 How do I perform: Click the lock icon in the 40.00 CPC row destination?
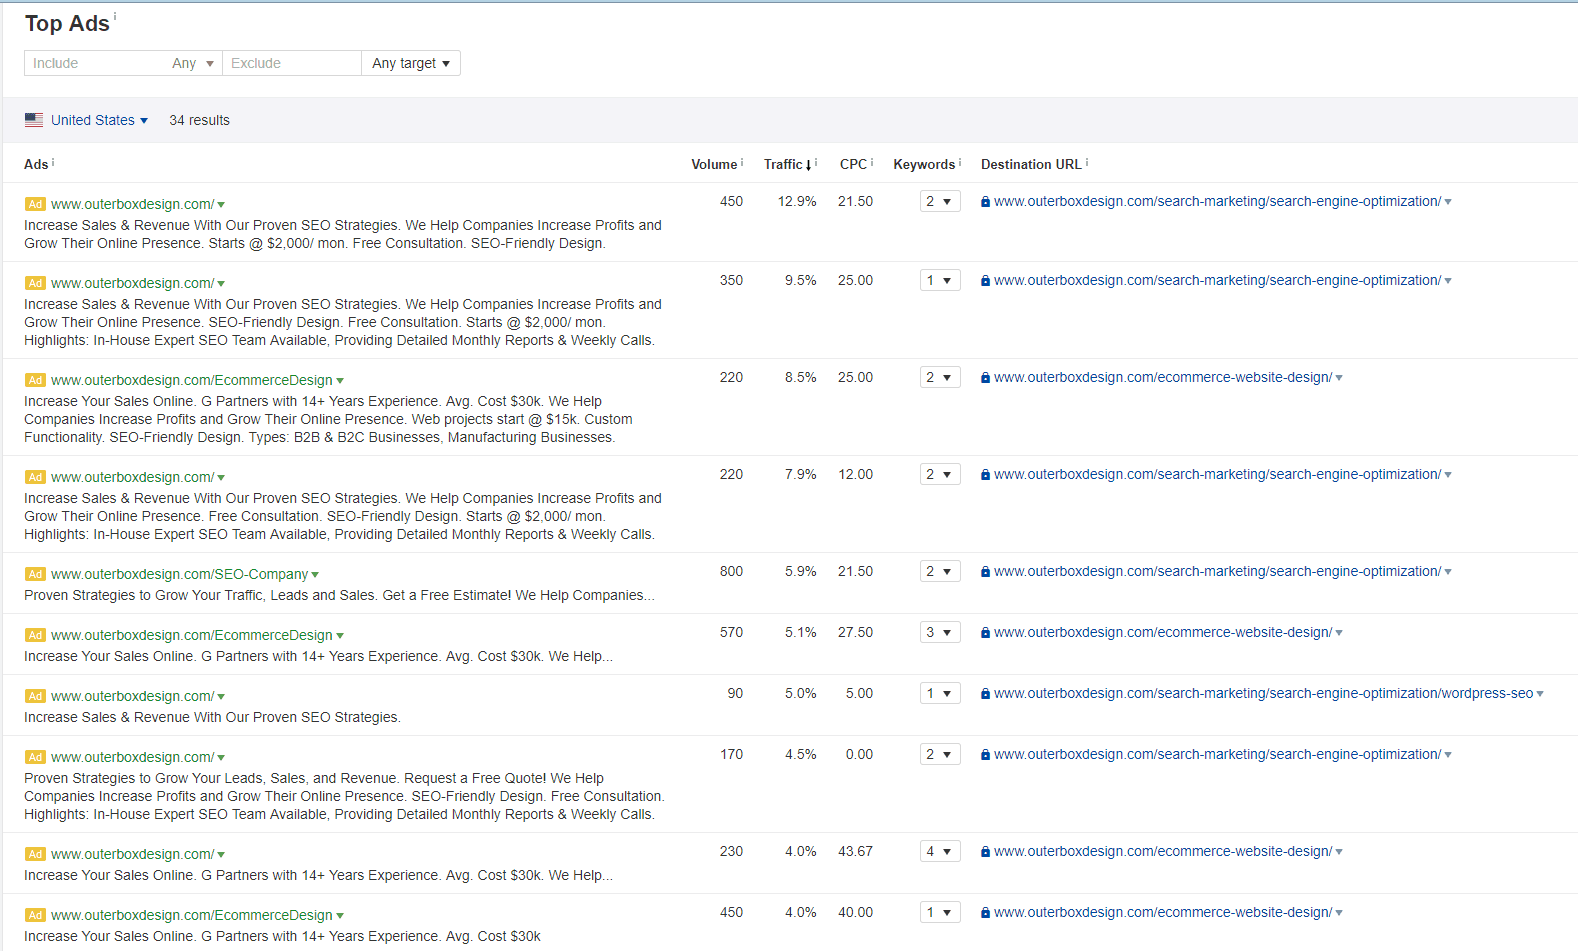[x=985, y=913]
